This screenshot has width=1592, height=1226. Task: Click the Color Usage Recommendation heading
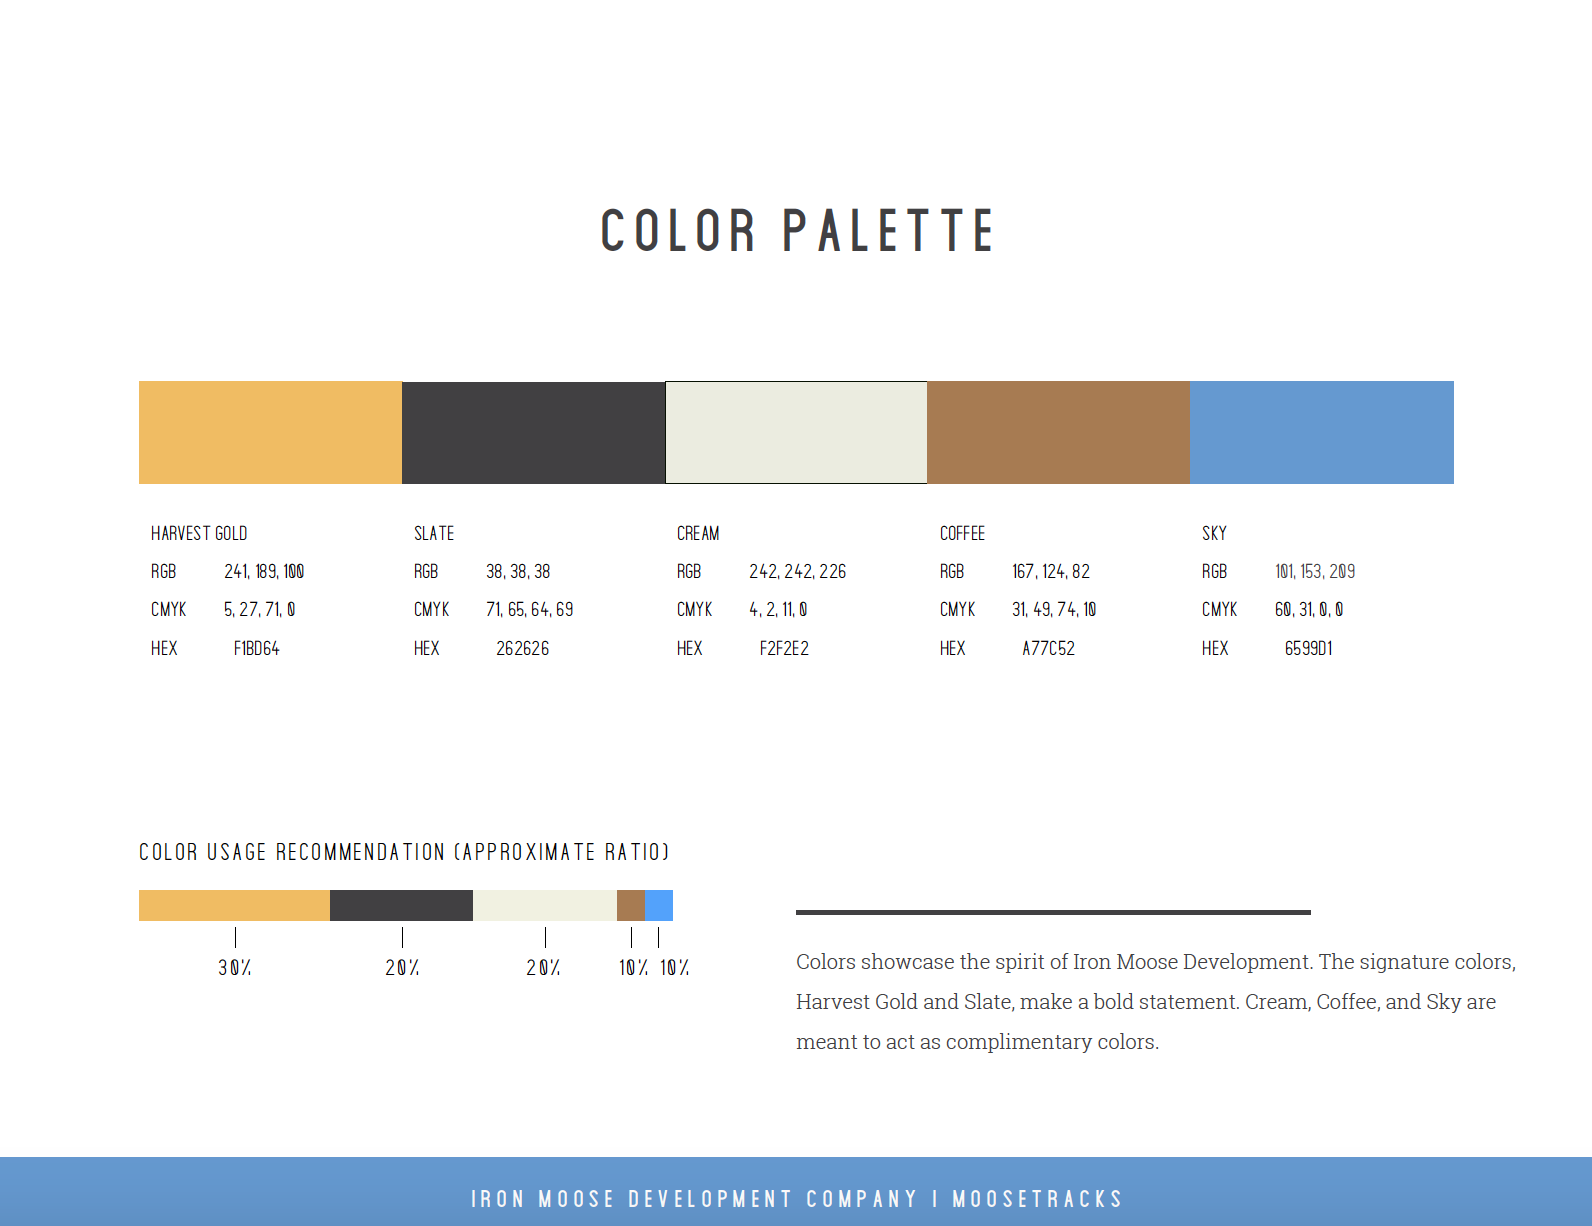[404, 852]
